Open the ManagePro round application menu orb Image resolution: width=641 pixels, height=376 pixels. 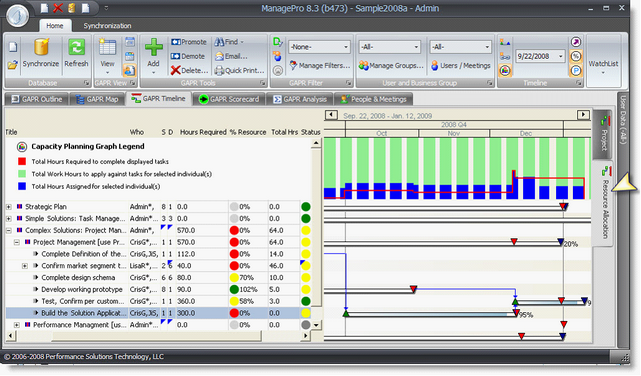pos(18,16)
